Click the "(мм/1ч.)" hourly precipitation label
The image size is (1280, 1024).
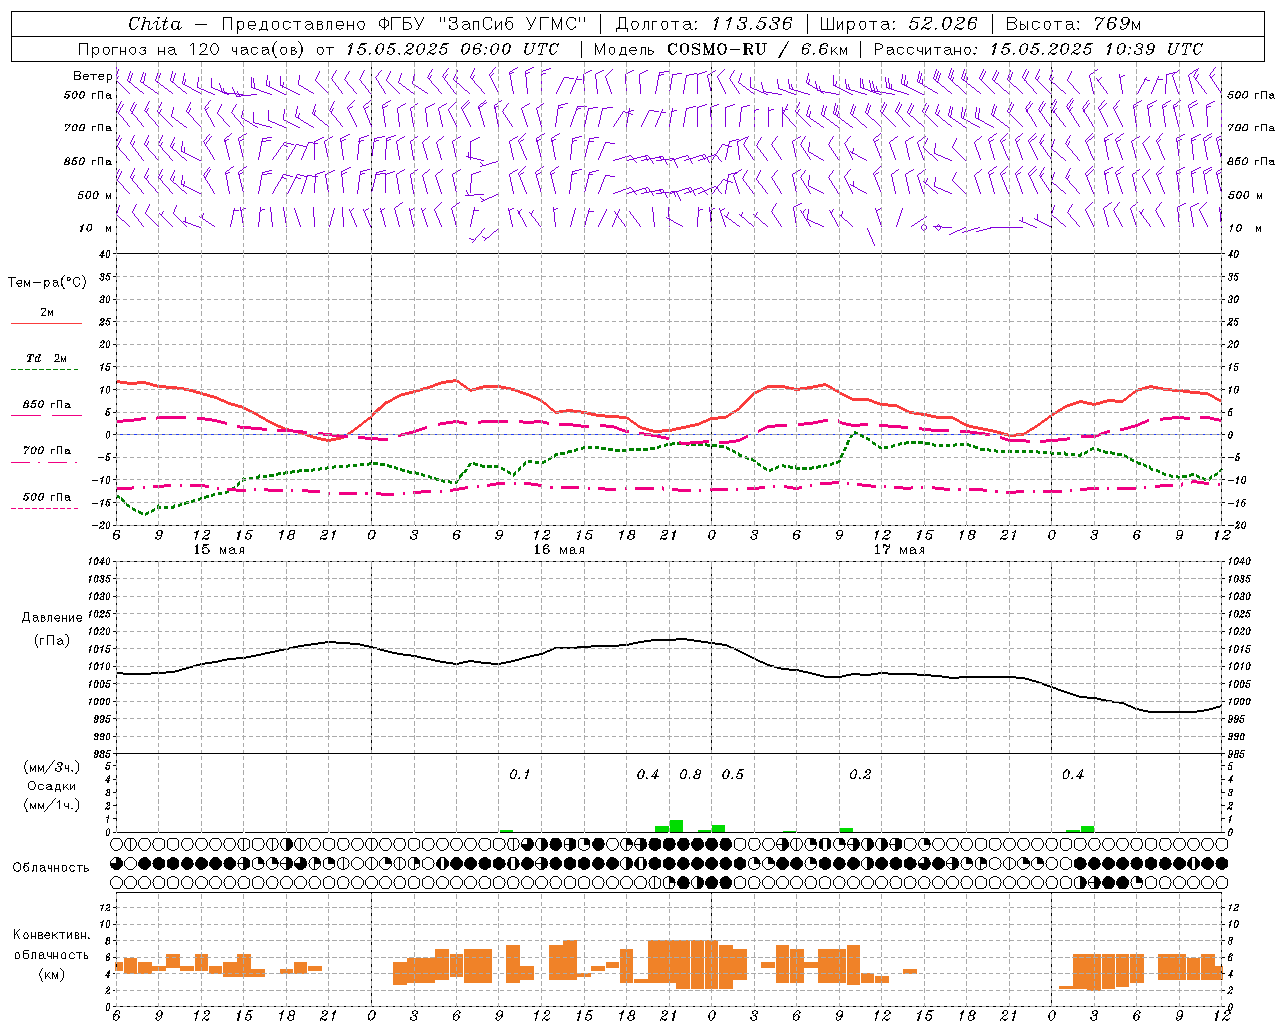[52, 805]
